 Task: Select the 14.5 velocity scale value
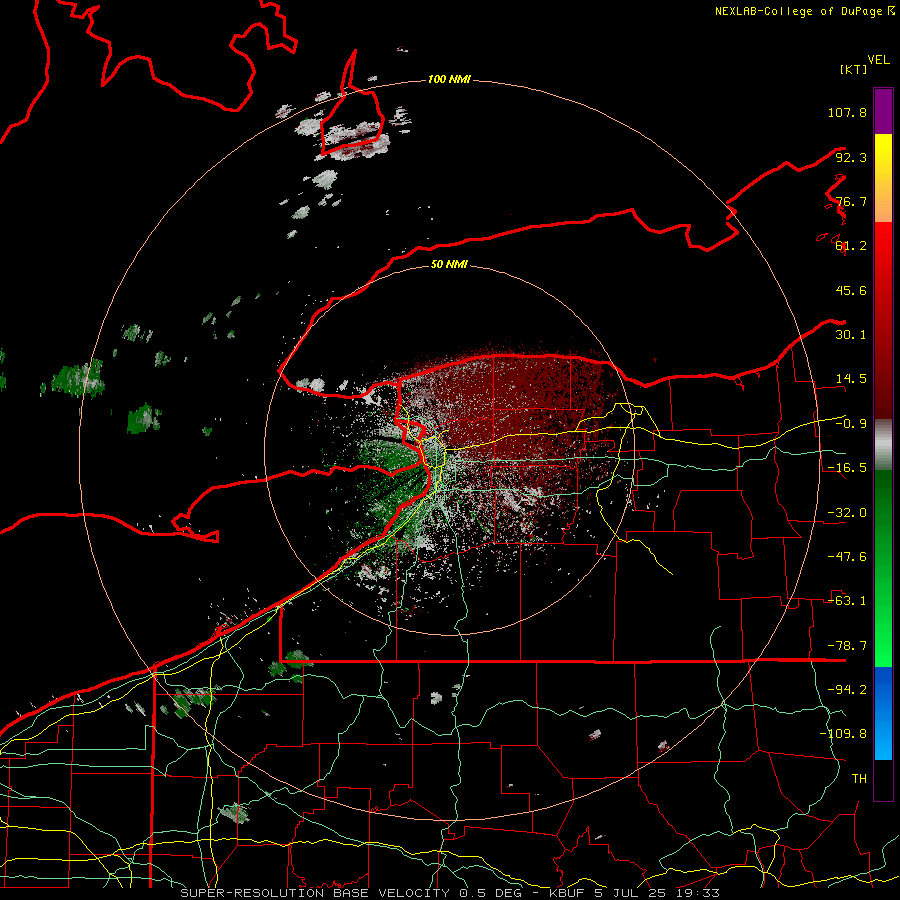(x=851, y=379)
